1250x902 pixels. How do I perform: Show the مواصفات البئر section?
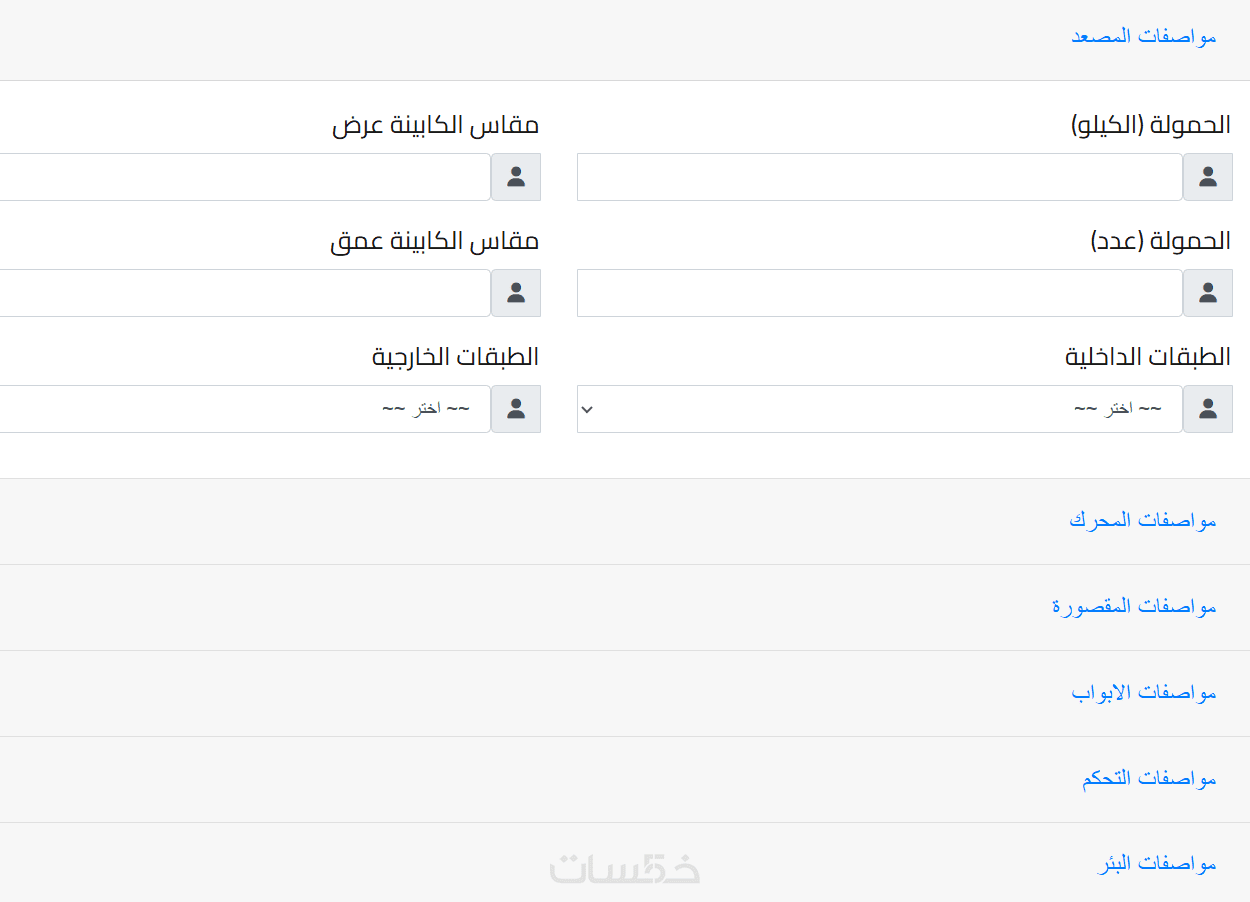pyautogui.click(x=1156, y=864)
